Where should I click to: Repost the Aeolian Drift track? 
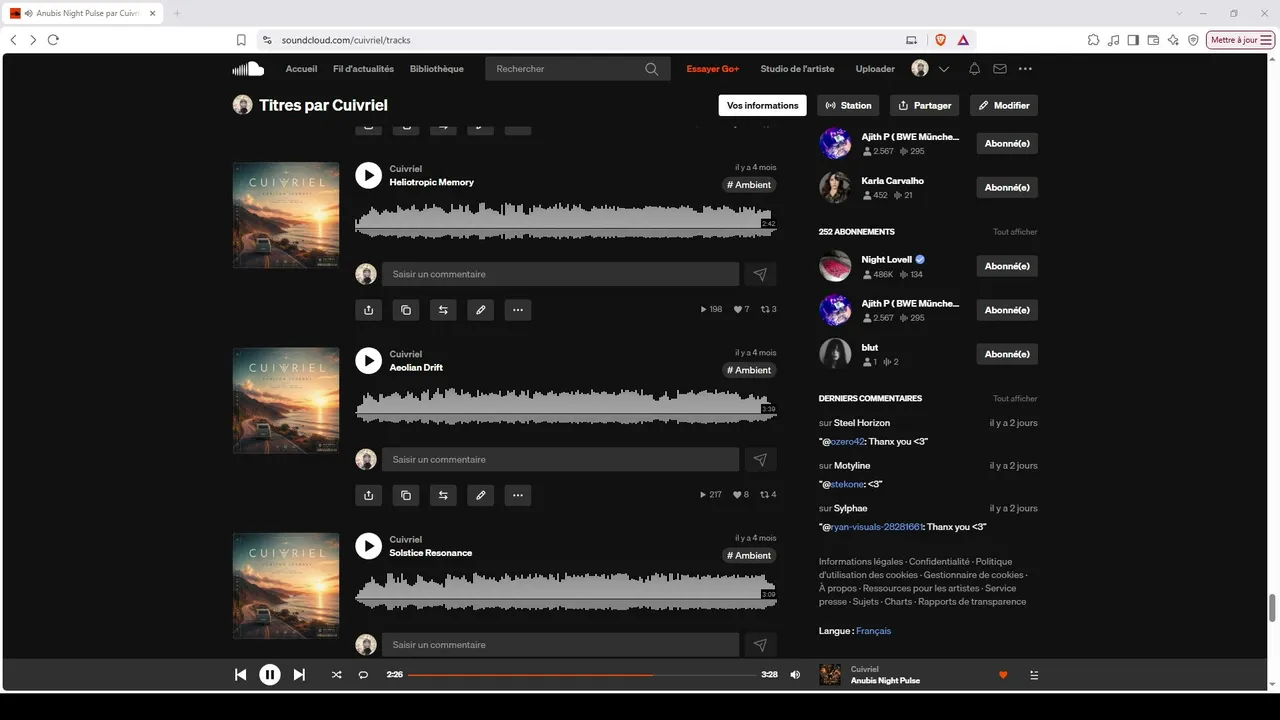coord(443,495)
